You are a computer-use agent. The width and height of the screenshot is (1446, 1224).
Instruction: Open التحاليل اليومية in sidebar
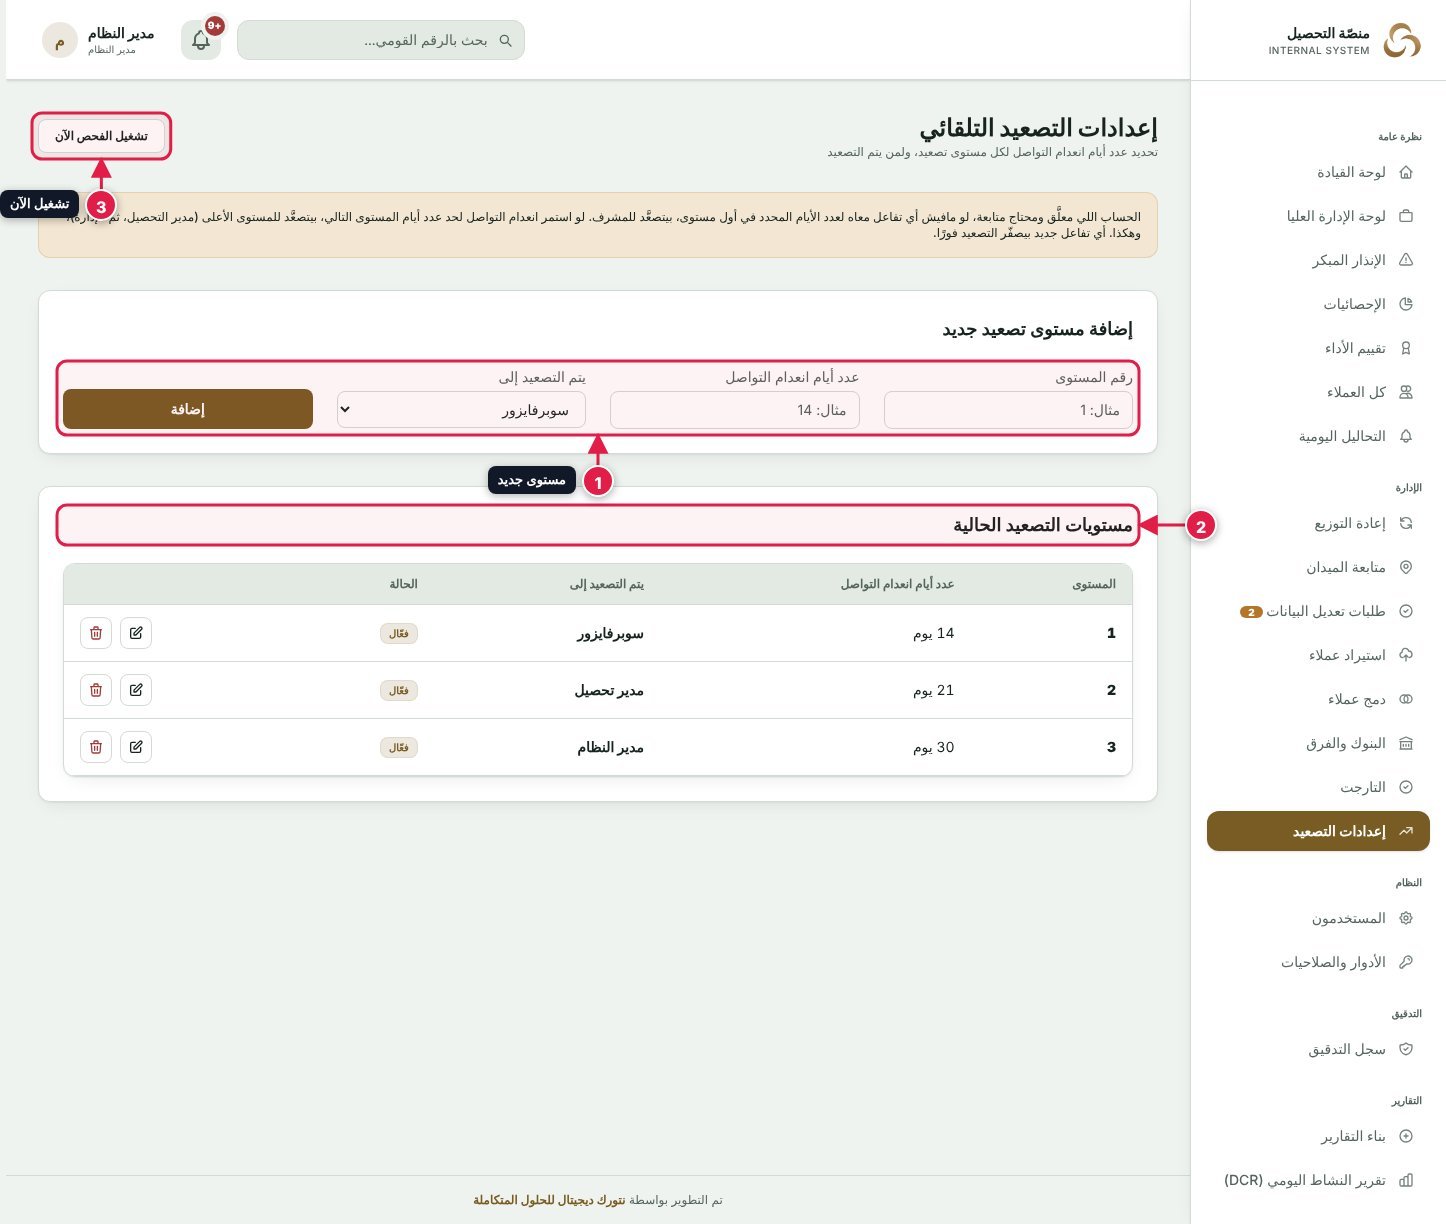[x=1318, y=436]
